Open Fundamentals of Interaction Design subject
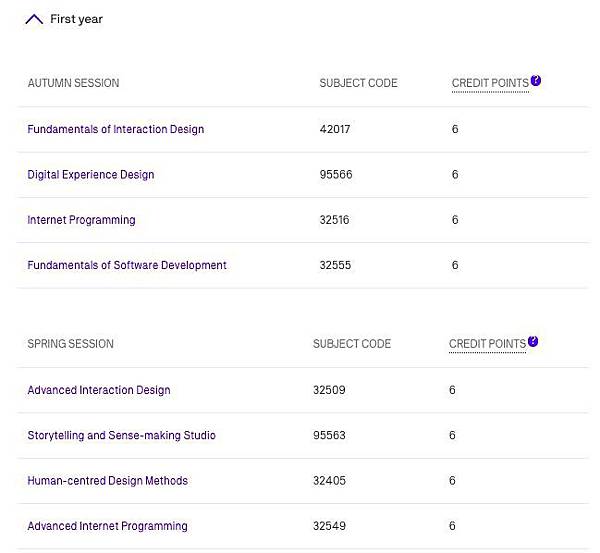The image size is (600, 553). [x=115, y=129]
